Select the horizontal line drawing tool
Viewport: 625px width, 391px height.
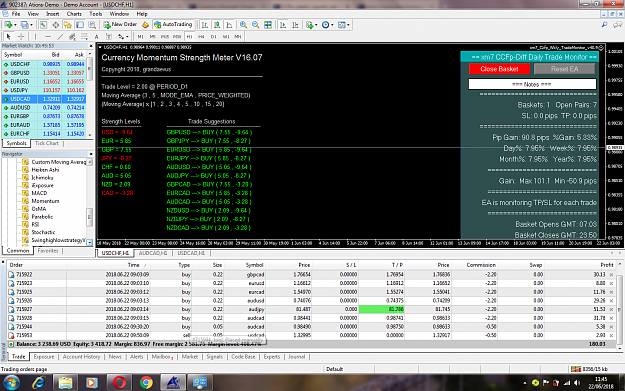48,36
